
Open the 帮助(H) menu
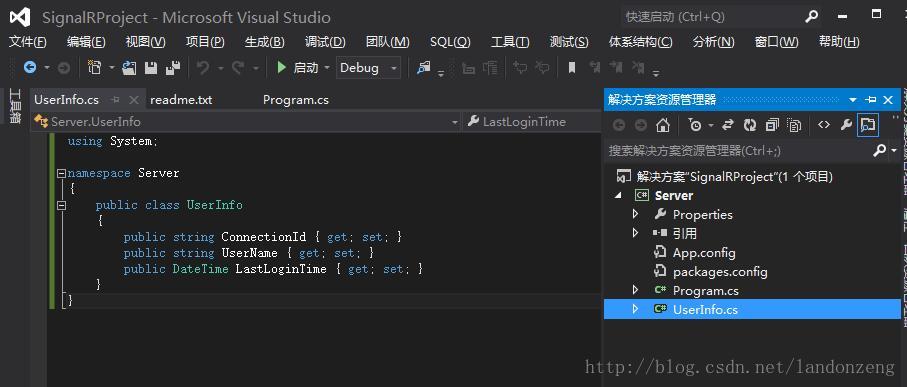click(839, 42)
